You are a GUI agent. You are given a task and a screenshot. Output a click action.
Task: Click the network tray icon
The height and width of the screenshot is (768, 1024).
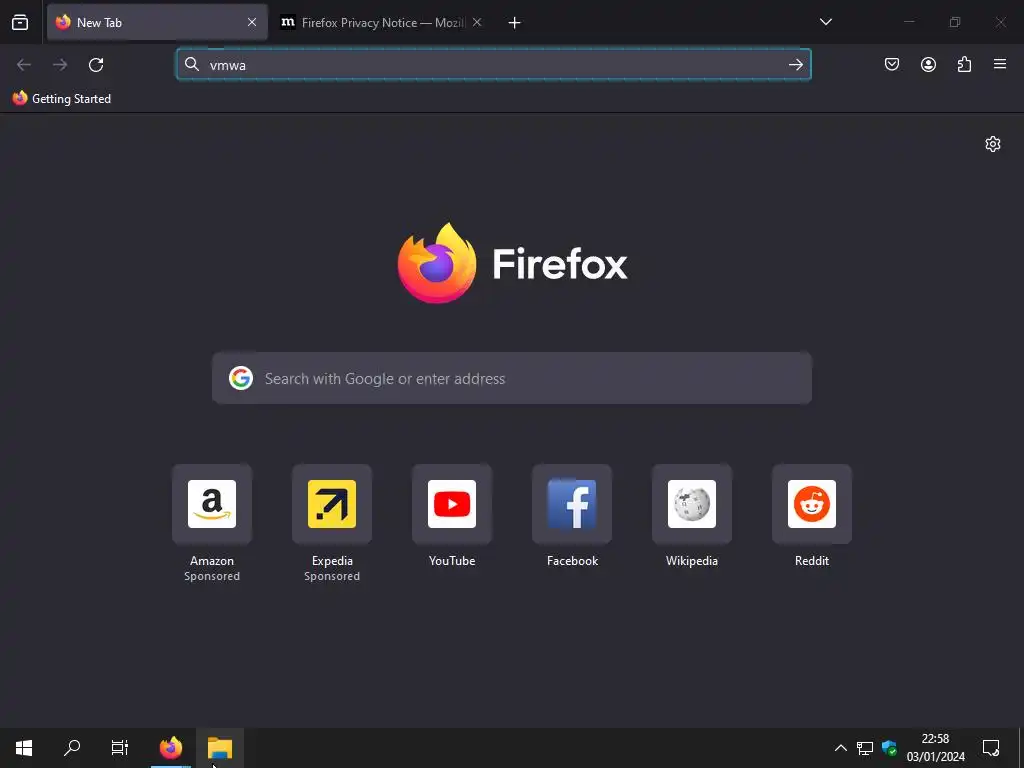point(865,748)
